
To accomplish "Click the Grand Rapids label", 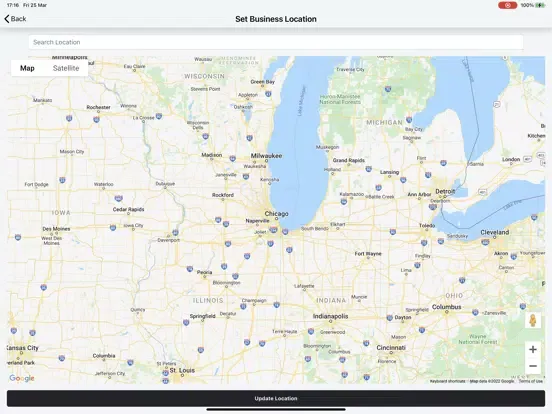I will click(349, 160).
